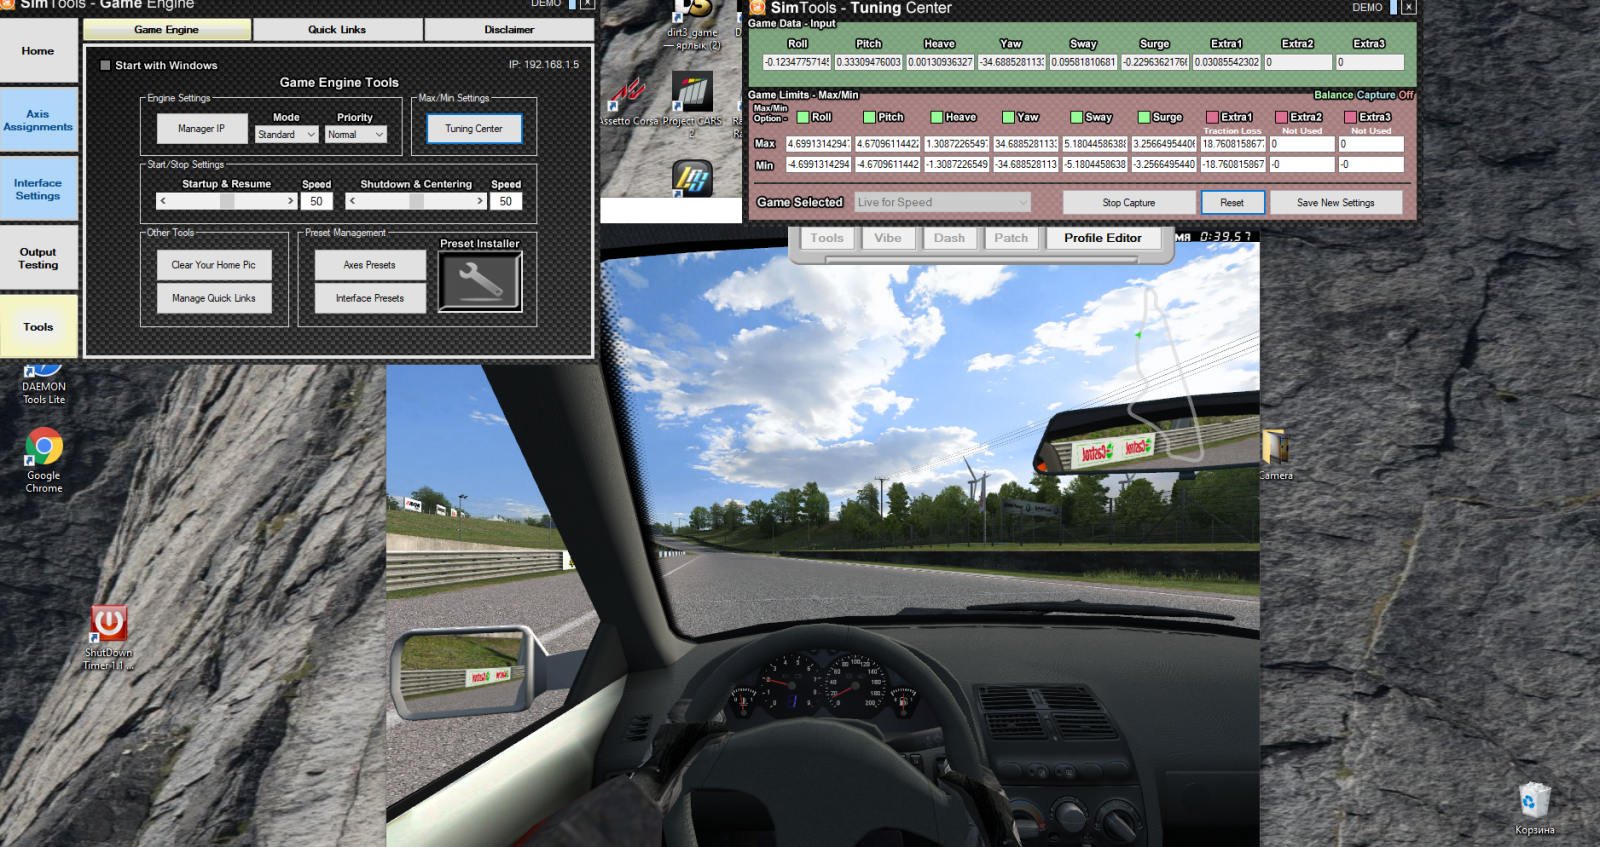Toggle the Pitch Max/Min option checkbox
This screenshot has height=847, width=1600.
coord(870,117)
